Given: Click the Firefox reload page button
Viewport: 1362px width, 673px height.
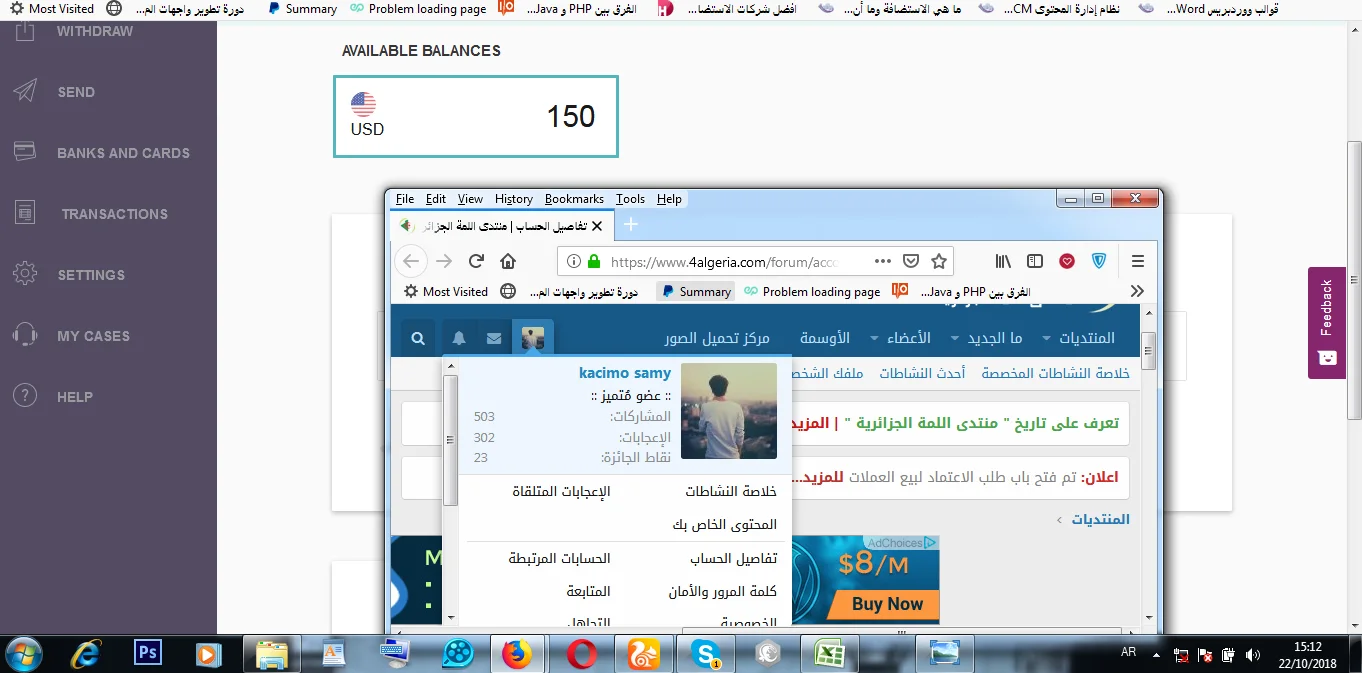Looking at the screenshot, I should tap(476, 261).
